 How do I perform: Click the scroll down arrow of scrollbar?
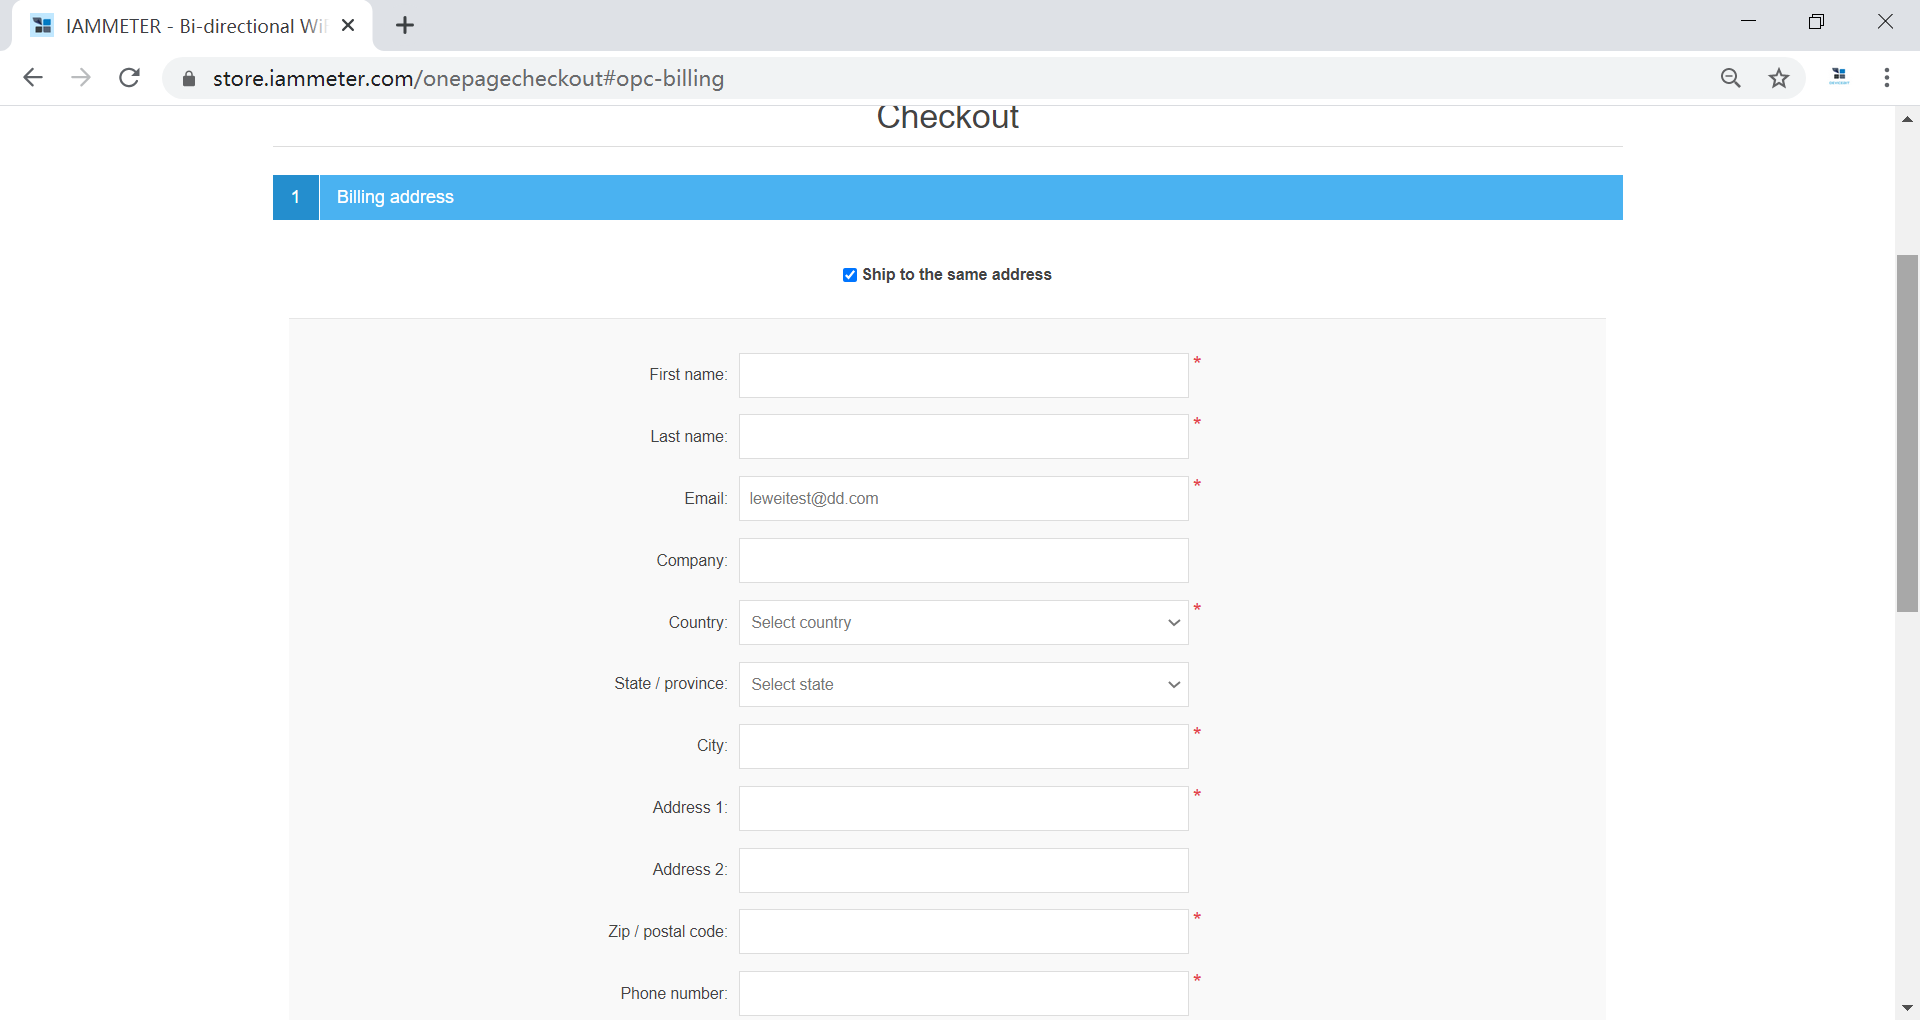click(x=1907, y=1008)
